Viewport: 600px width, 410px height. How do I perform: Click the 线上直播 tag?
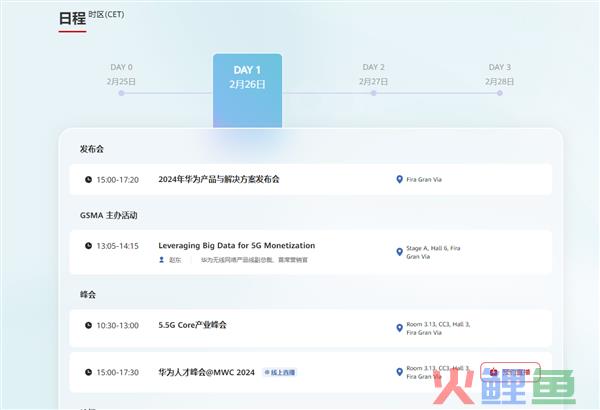pos(280,372)
